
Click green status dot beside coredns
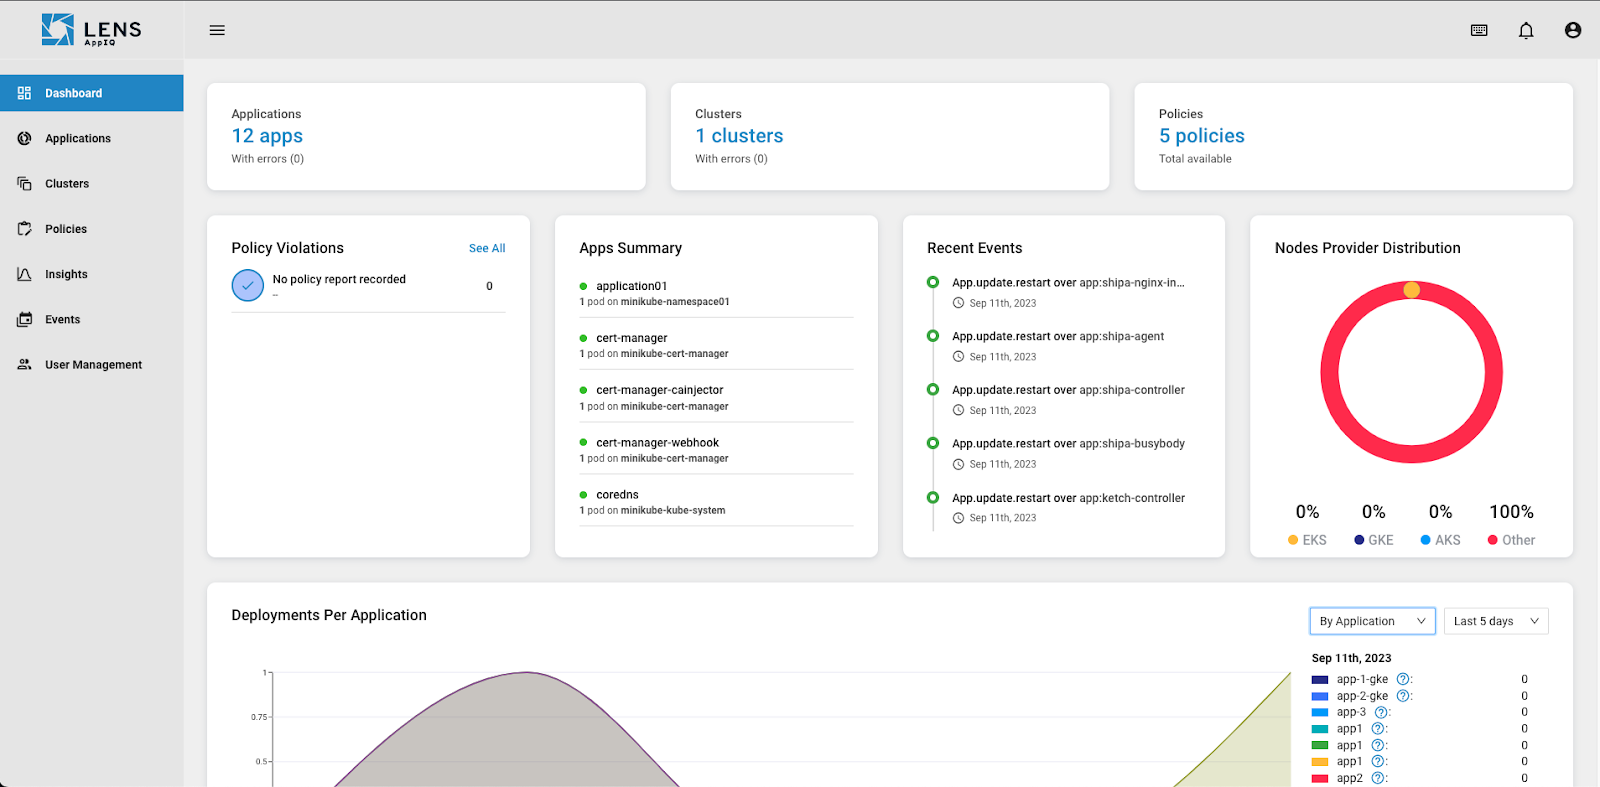tap(583, 495)
